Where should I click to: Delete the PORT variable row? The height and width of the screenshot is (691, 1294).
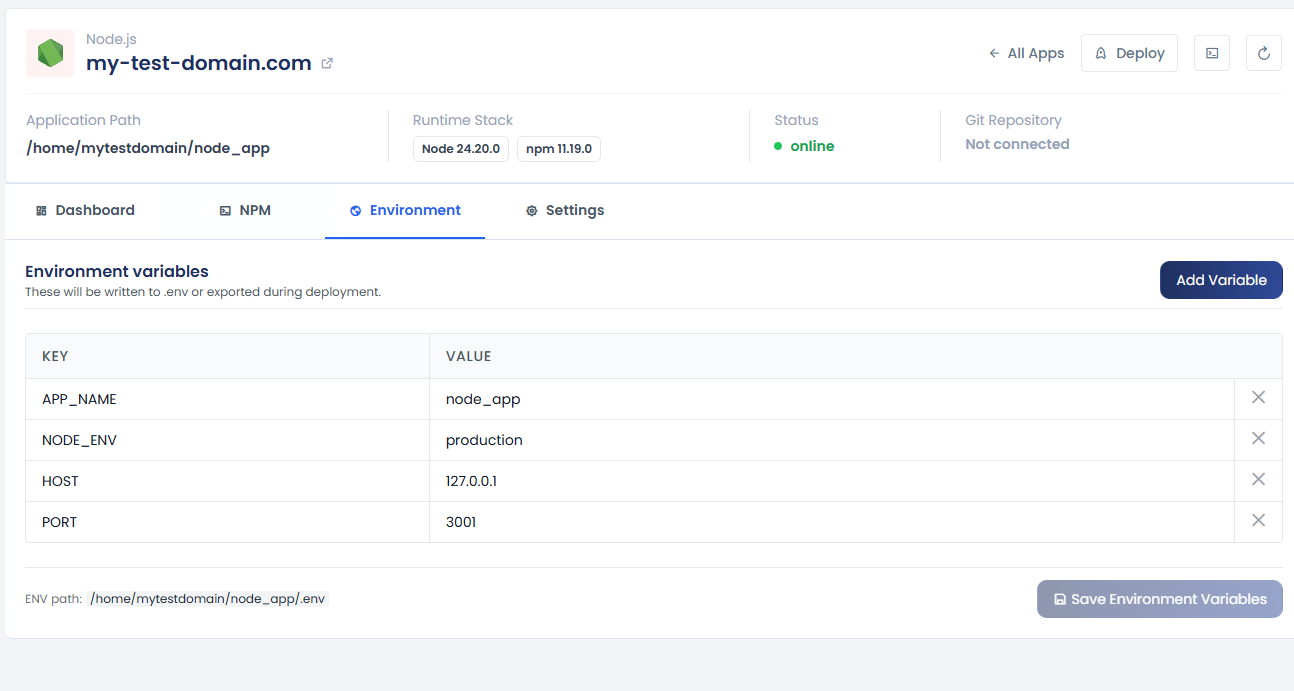coord(1258,521)
